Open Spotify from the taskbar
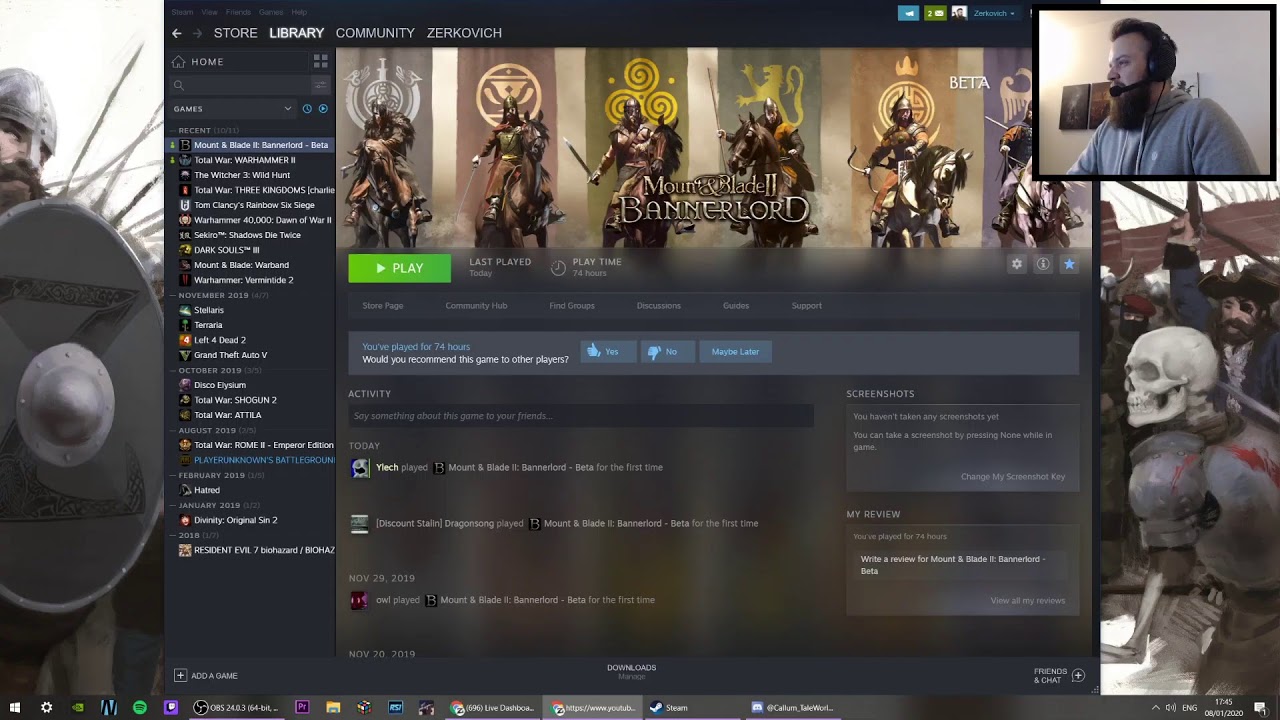 tap(140, 707)
